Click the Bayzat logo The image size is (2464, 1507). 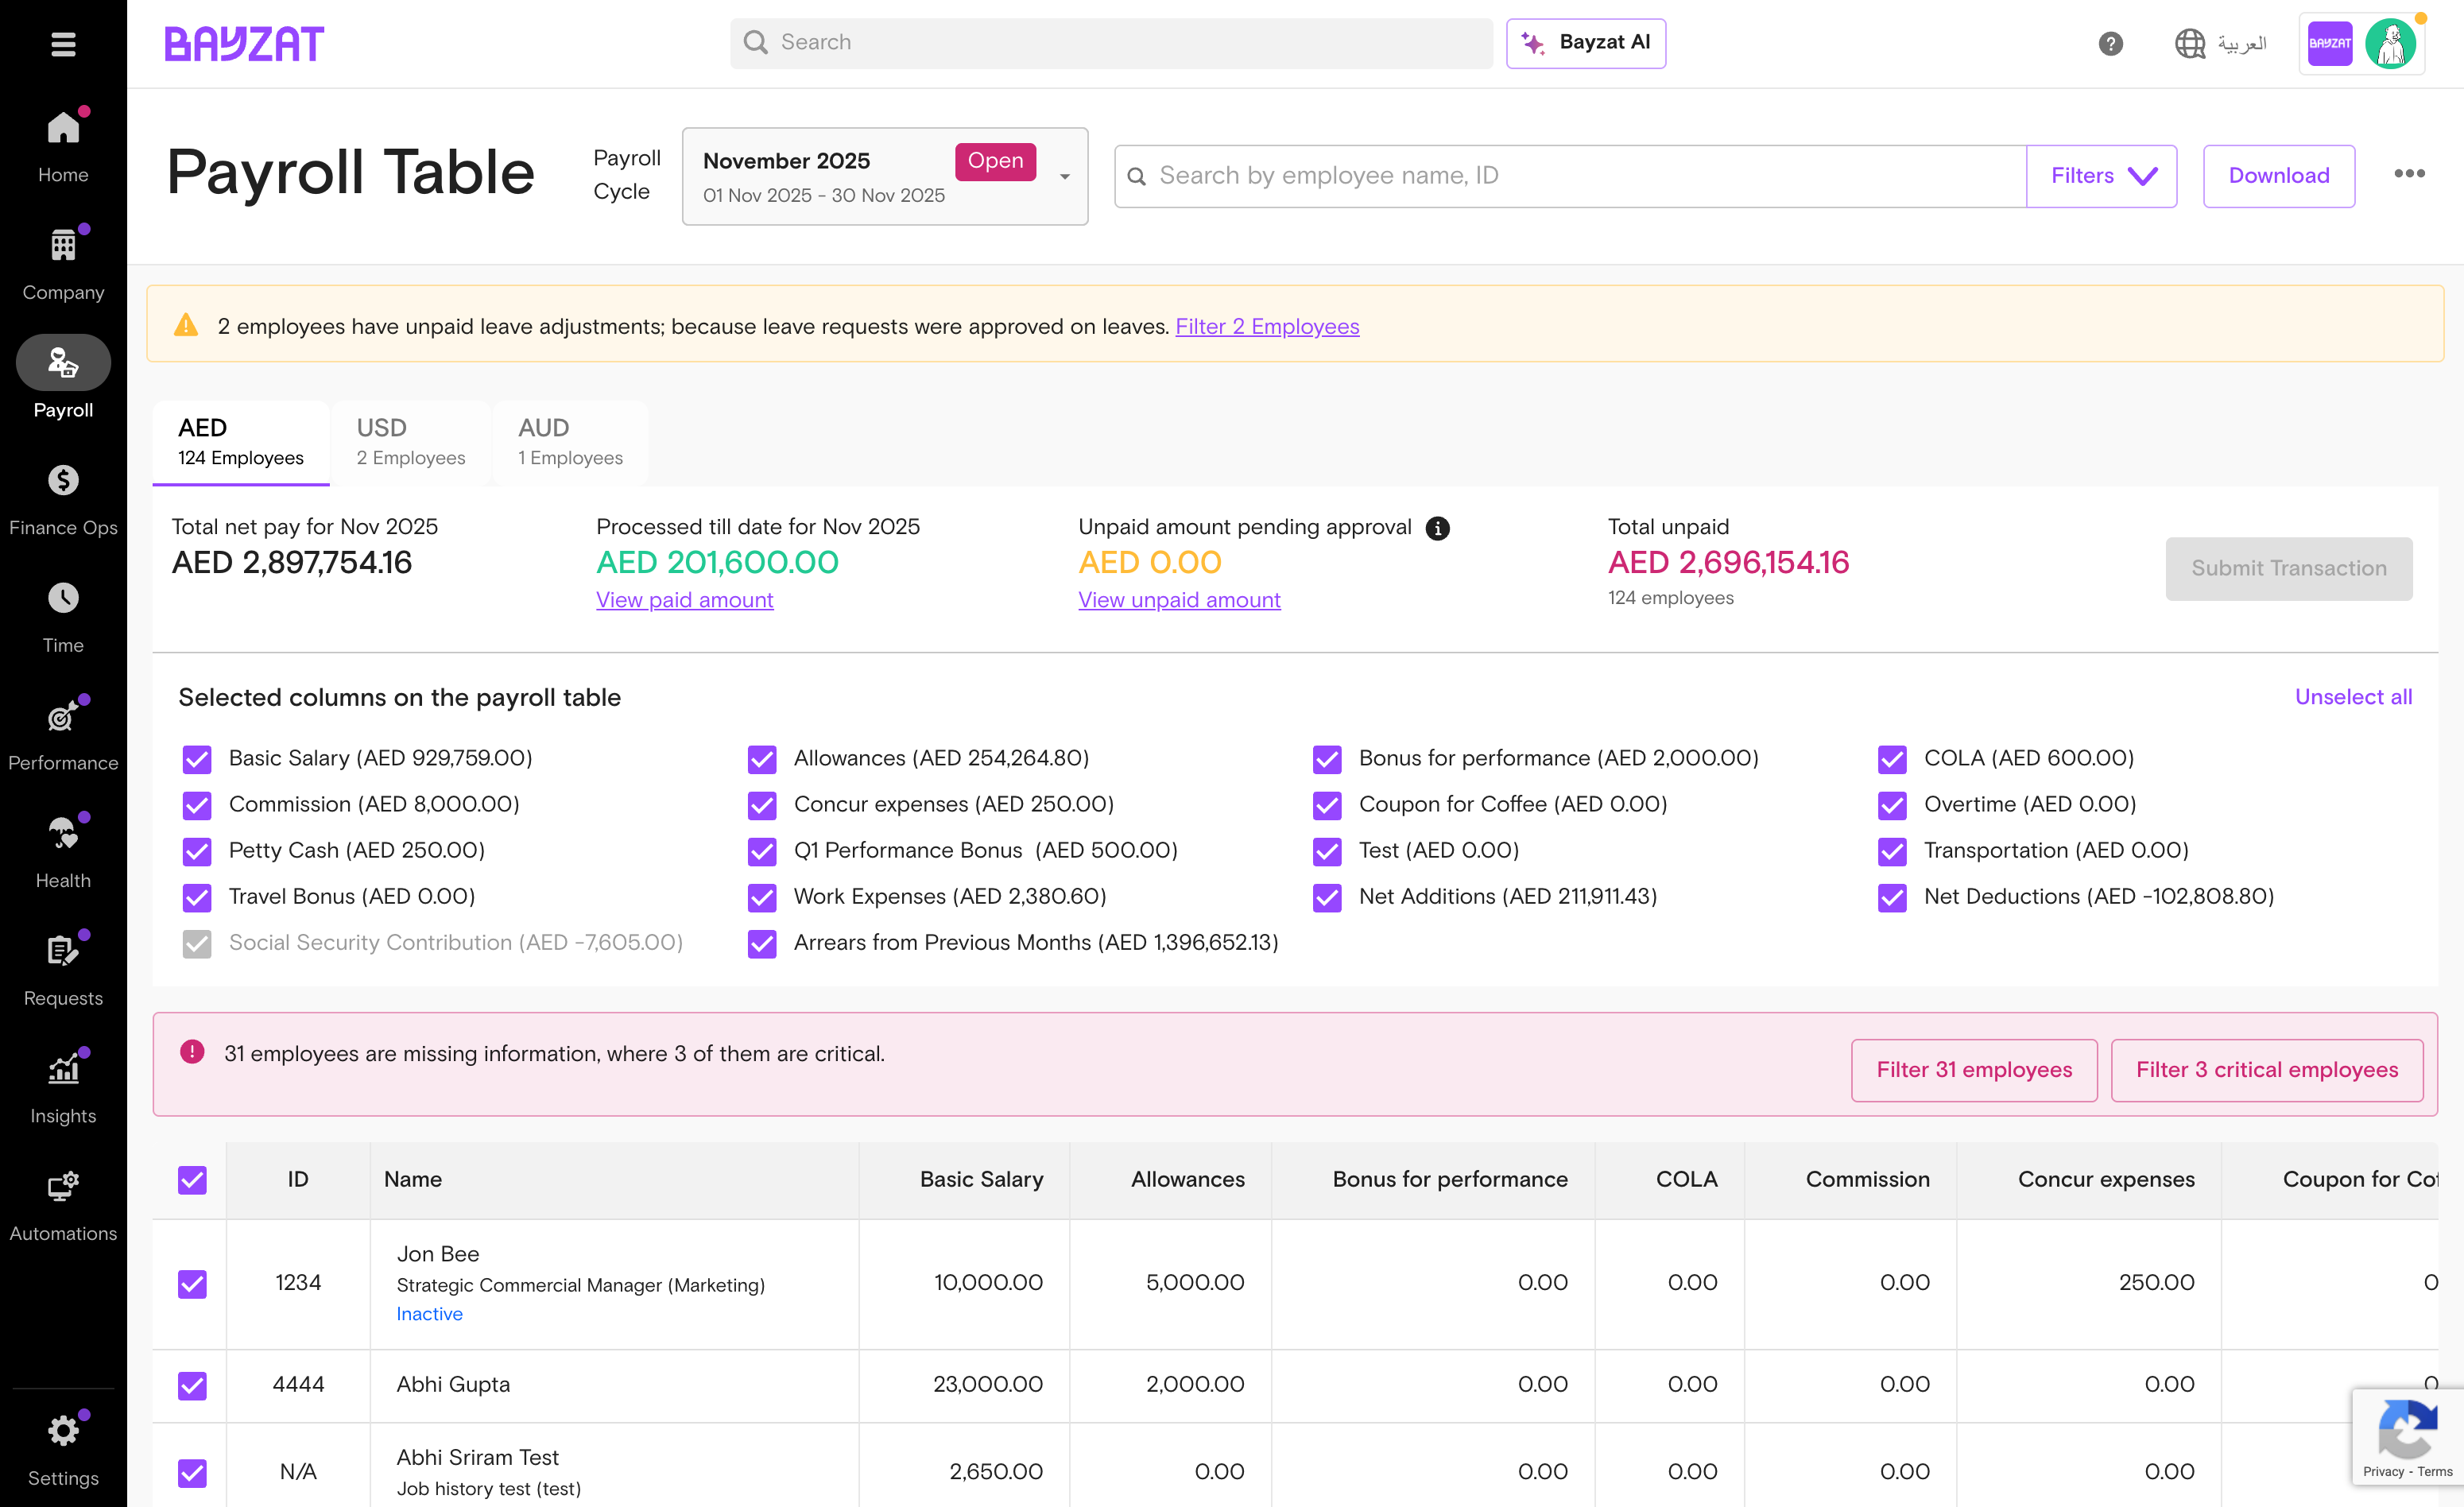click(244, 43)
